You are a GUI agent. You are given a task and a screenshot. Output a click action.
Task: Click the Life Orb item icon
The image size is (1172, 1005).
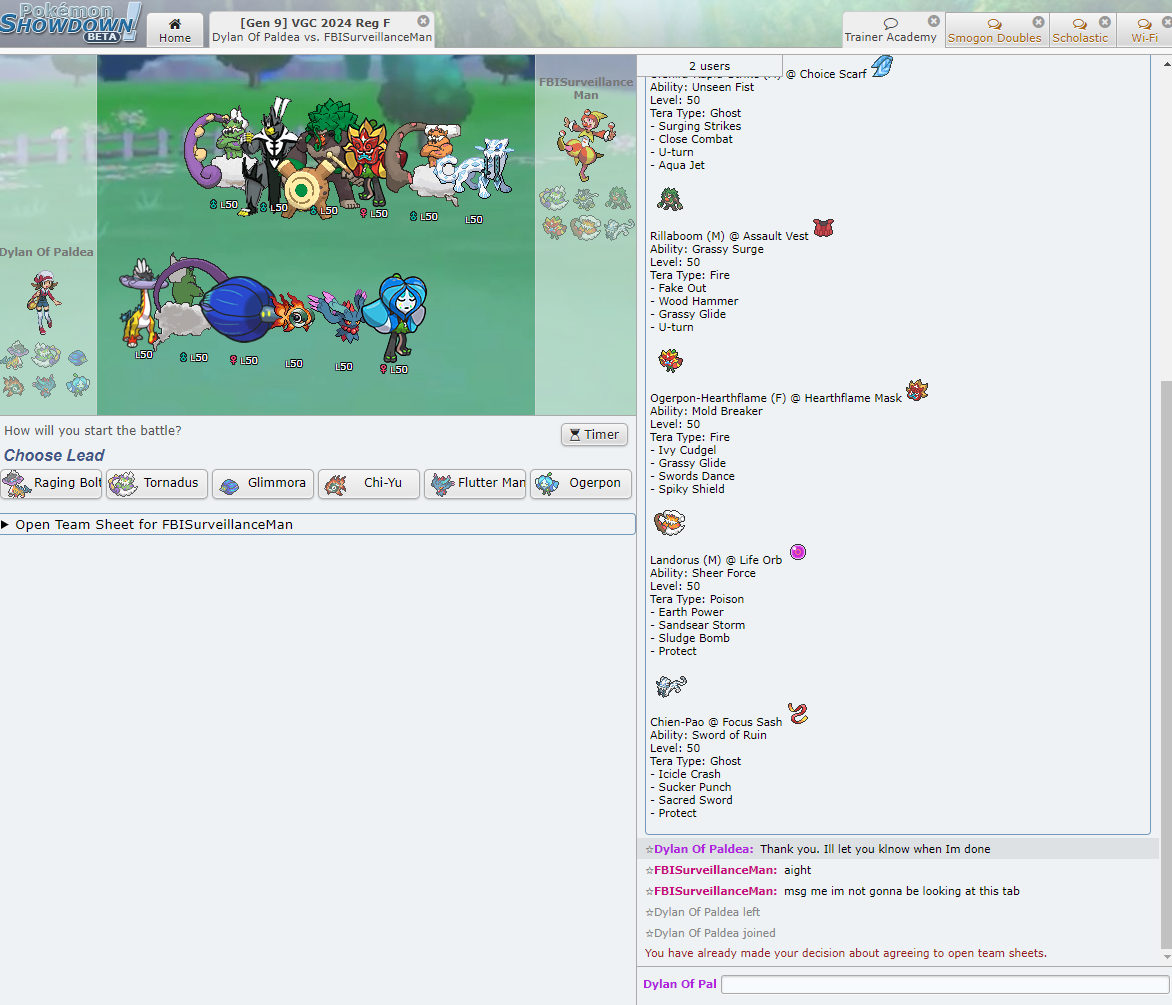coord(798,552)
